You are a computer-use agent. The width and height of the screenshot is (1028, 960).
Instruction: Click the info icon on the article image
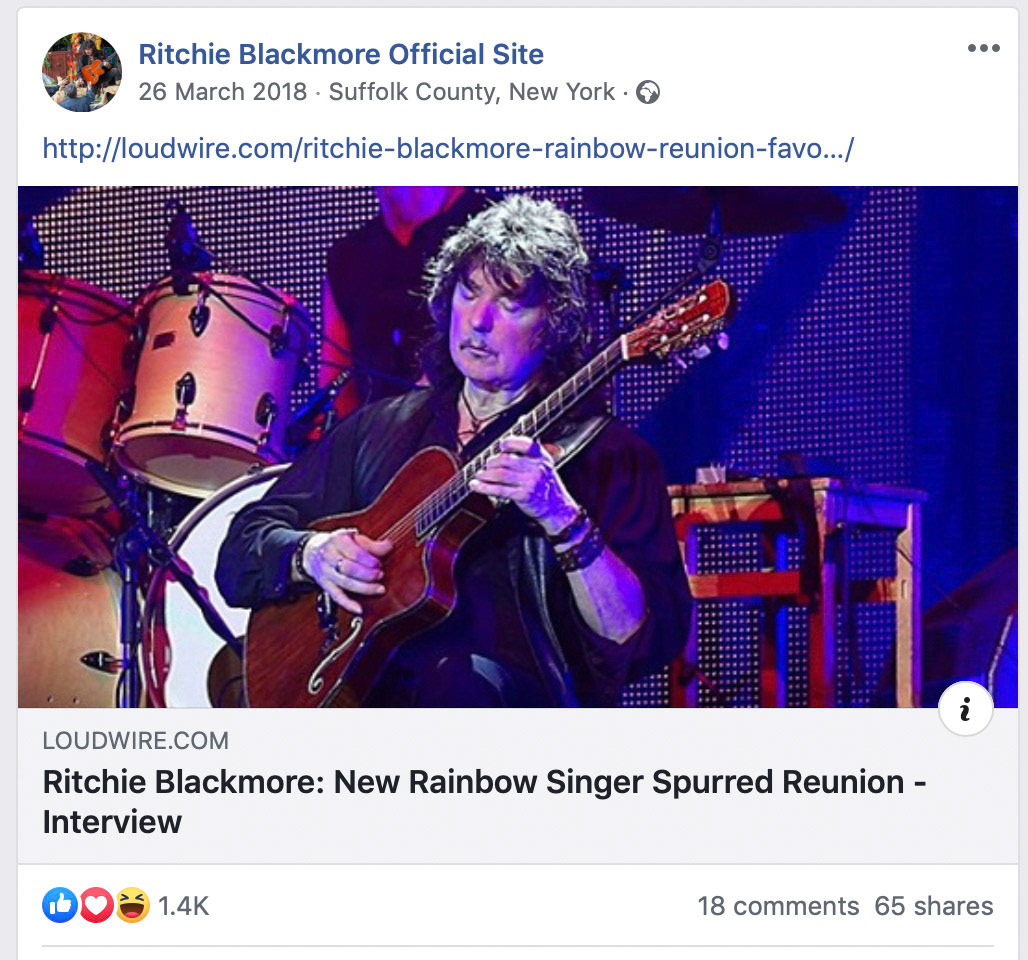pyautogui.click(x=965, y=710)
